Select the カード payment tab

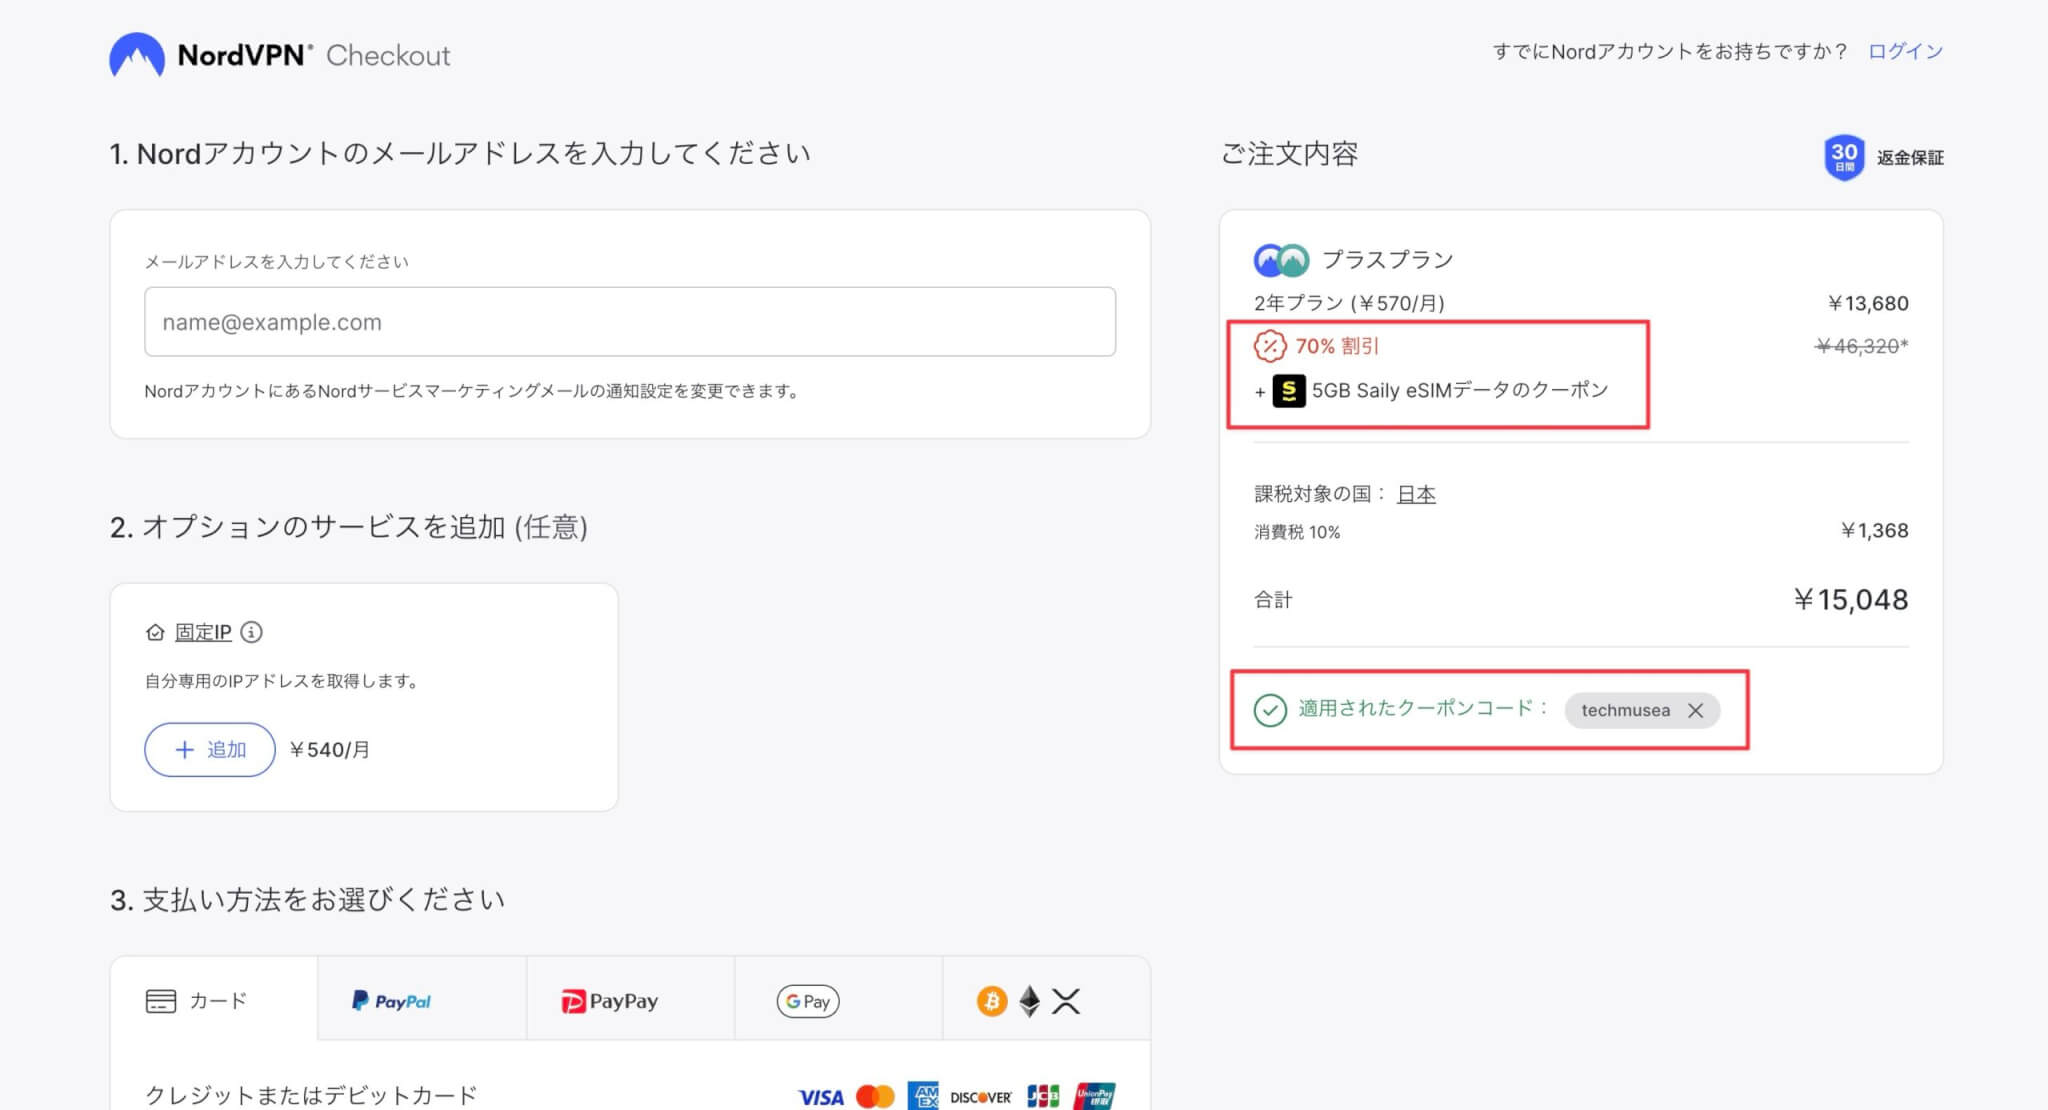pos(214,1000)
